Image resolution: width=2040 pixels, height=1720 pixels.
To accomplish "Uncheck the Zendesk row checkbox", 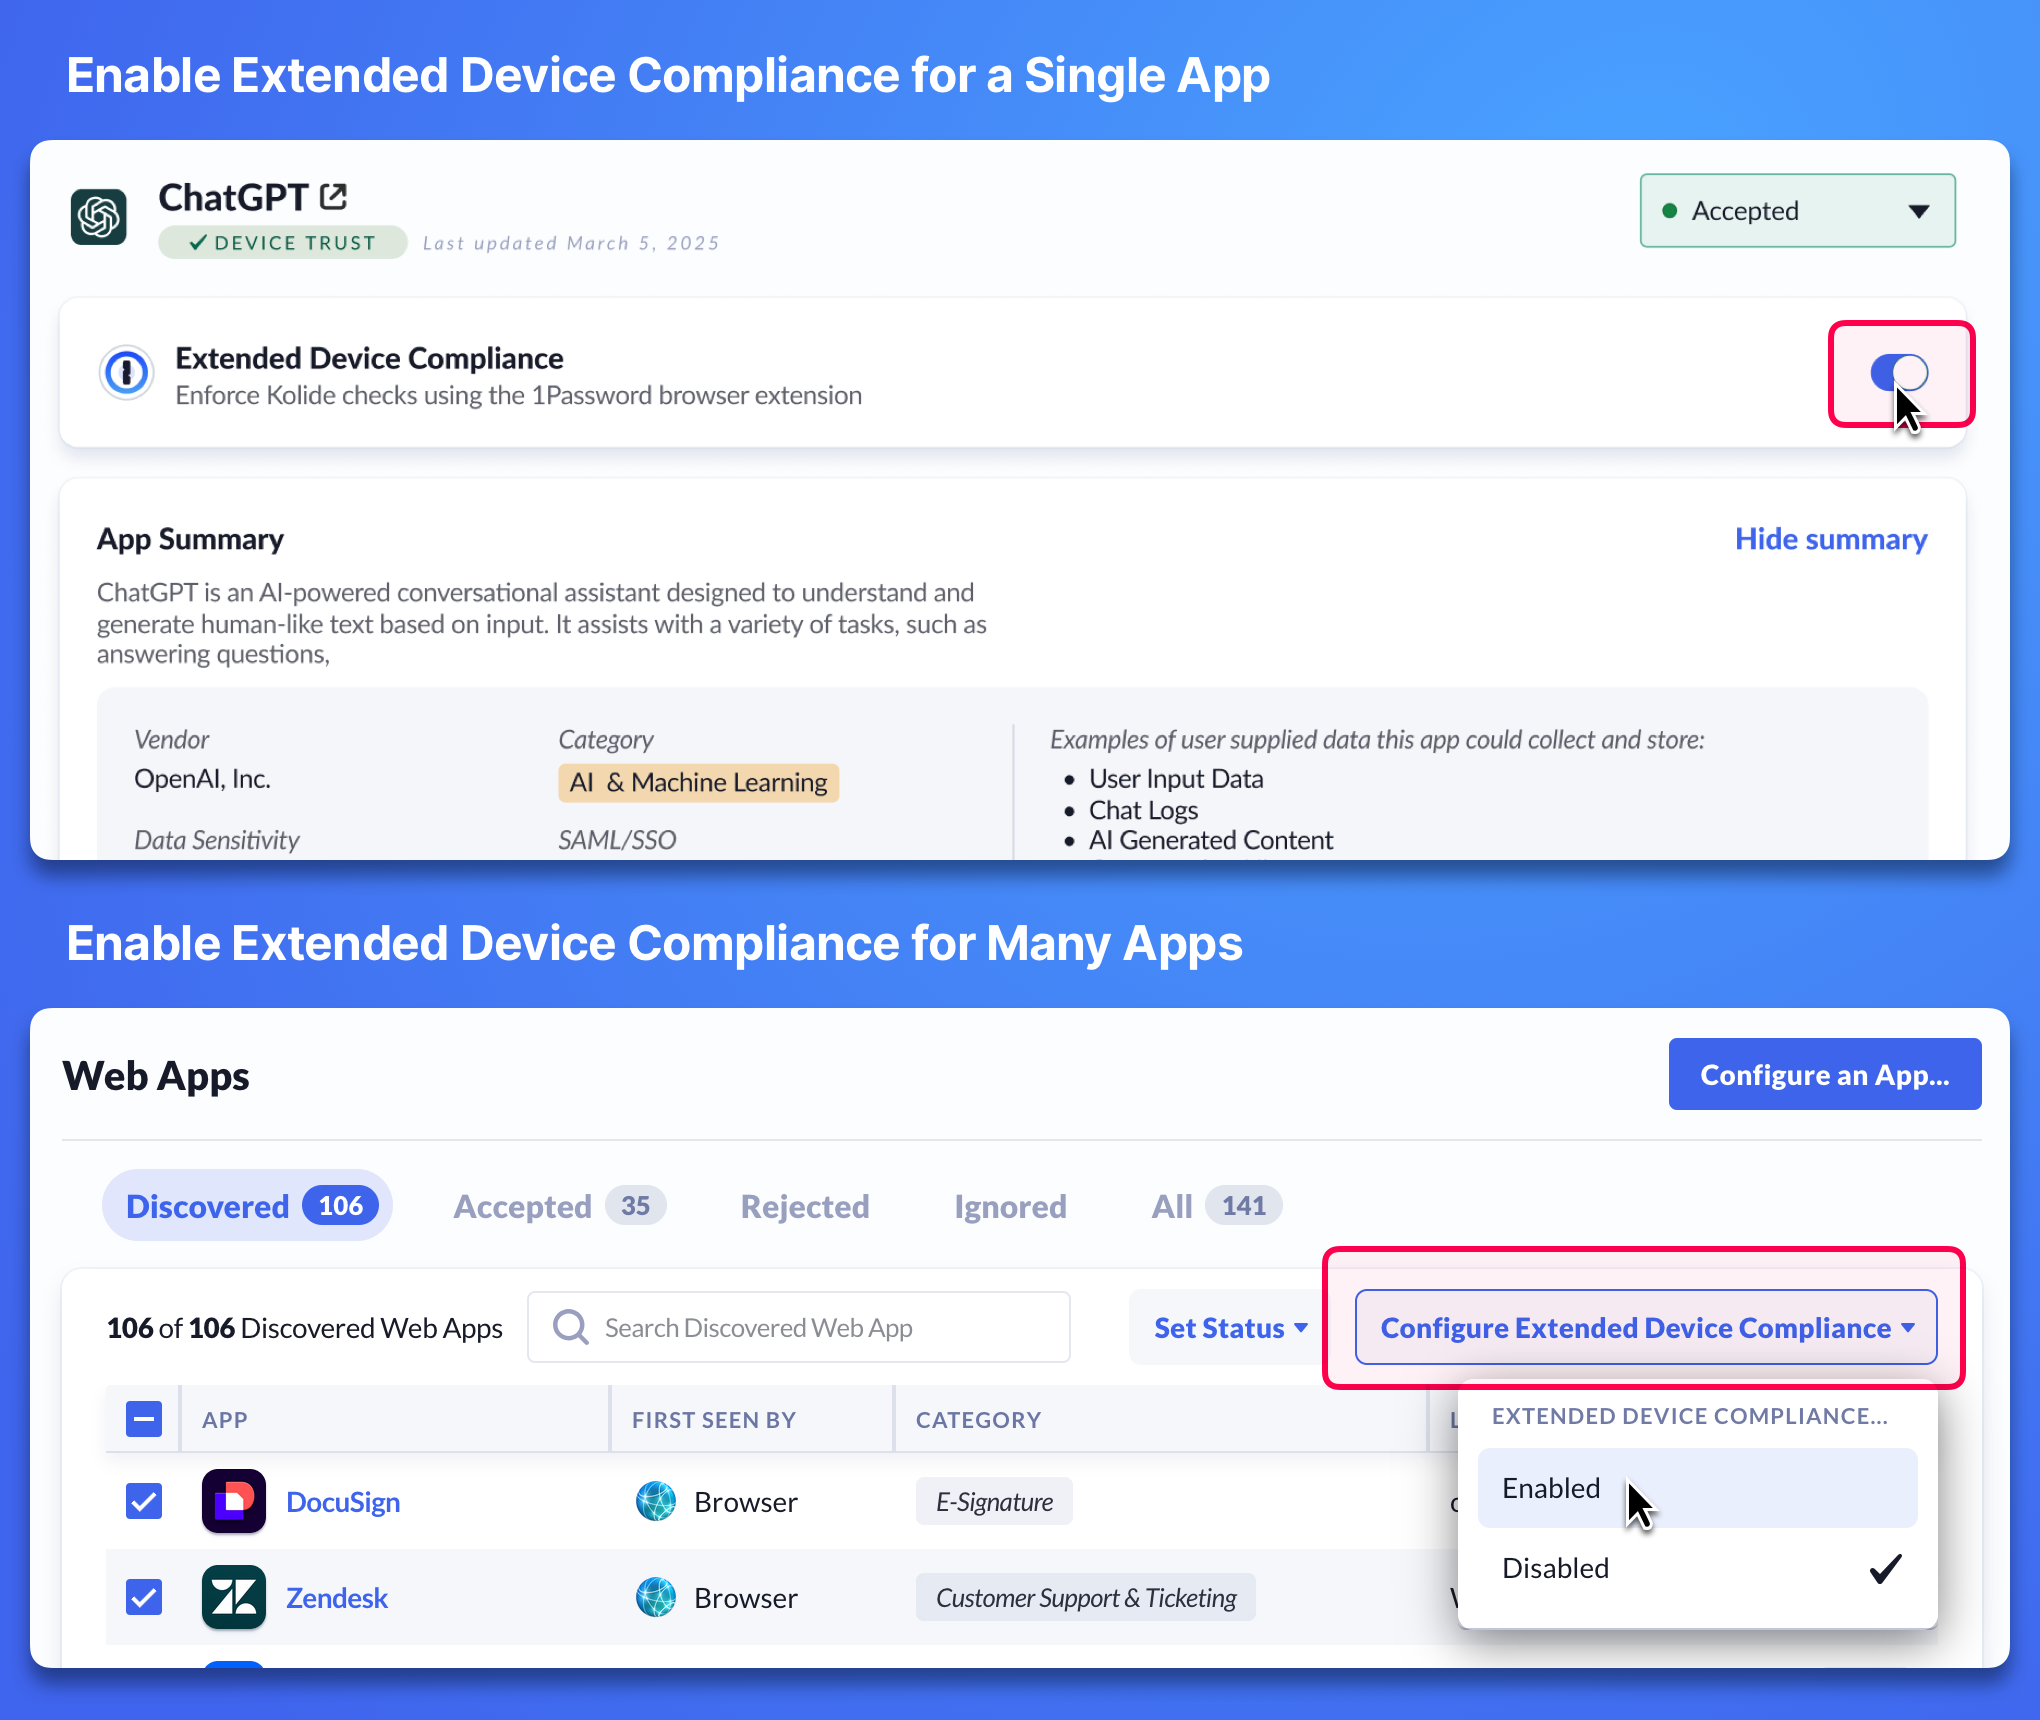I will [144, 1597].
